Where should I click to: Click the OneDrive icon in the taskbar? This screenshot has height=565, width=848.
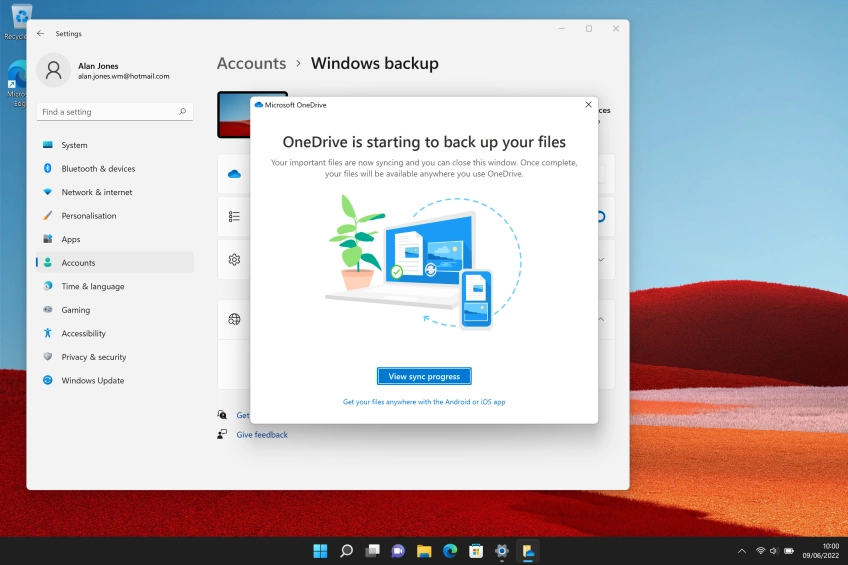[x=528, y=551]
